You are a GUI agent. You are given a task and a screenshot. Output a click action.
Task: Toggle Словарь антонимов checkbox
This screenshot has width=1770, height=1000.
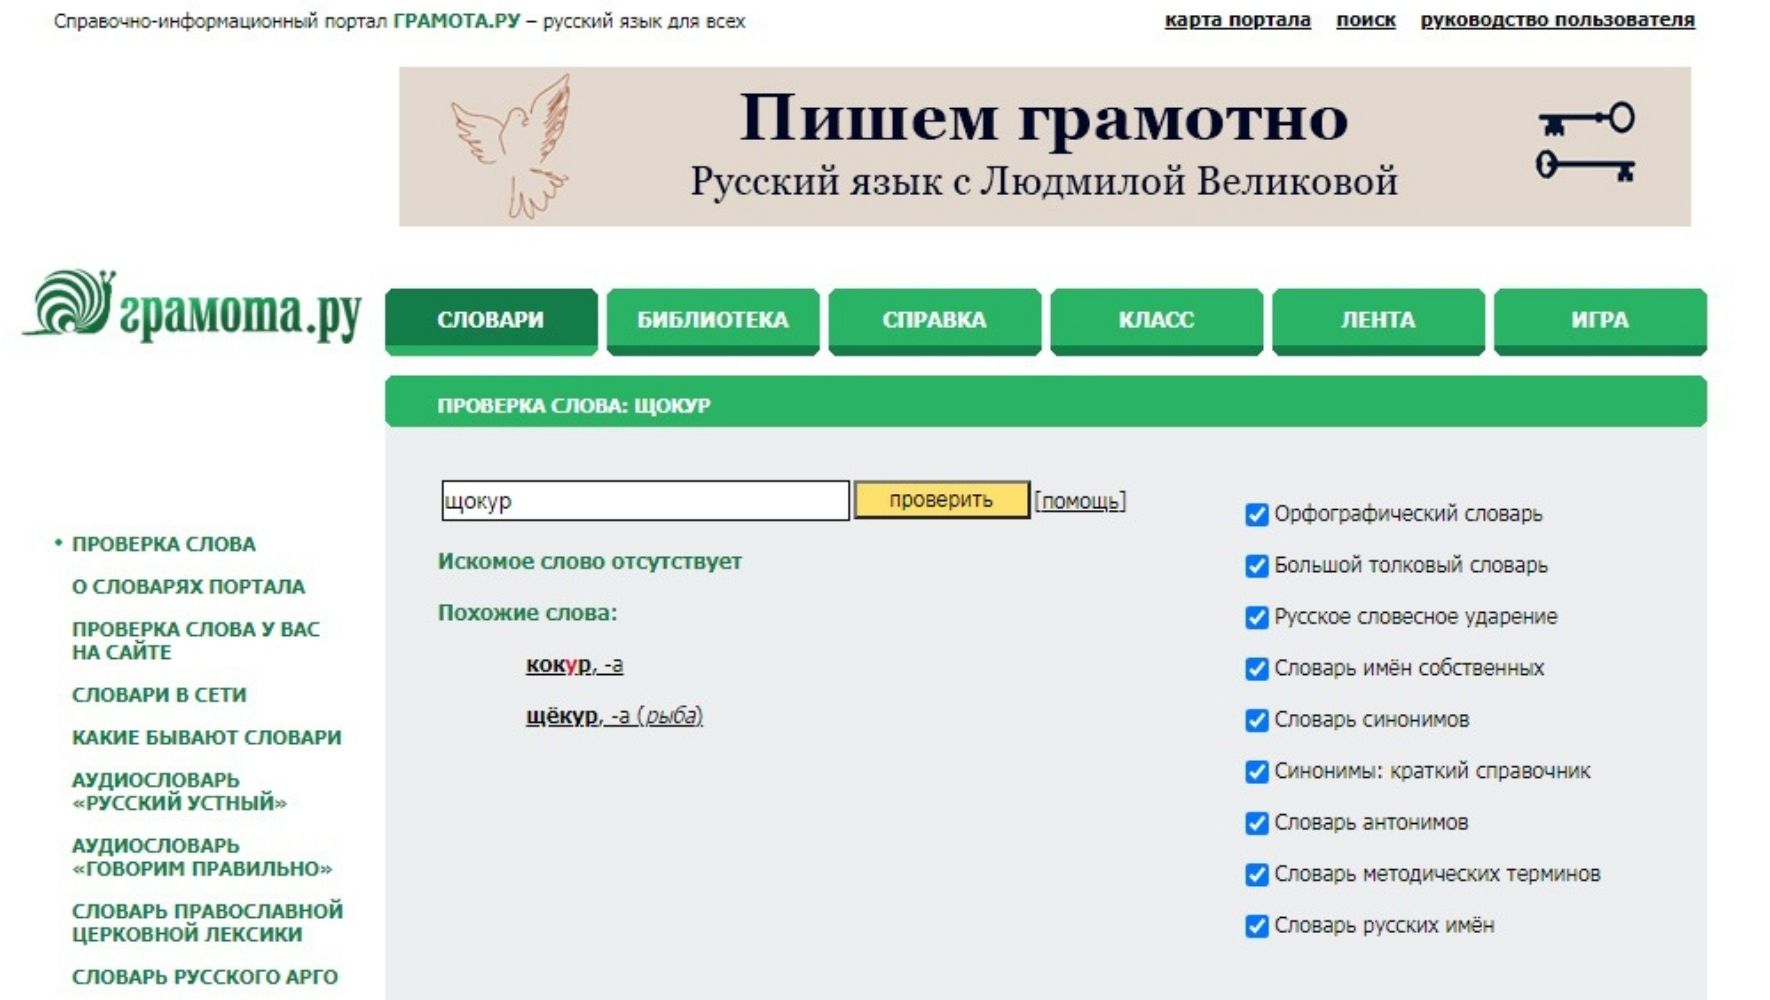(x=1256, y=823)
